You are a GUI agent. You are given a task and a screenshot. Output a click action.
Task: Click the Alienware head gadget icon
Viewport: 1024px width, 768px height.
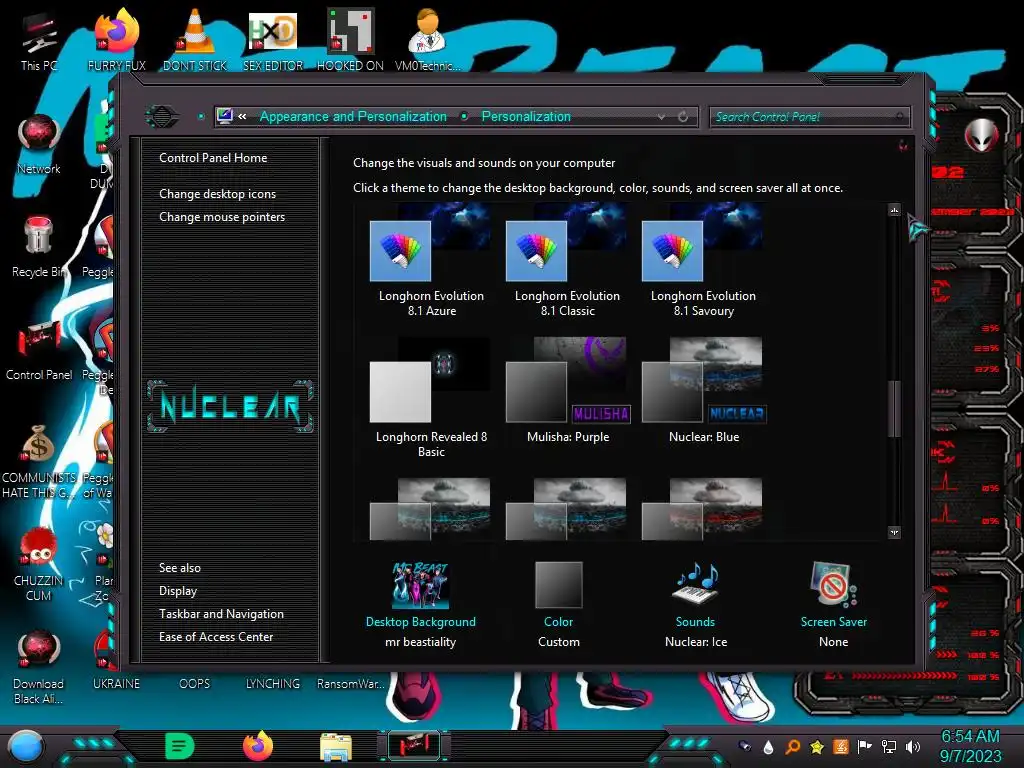pyautogui.click(x=982, y=136)
